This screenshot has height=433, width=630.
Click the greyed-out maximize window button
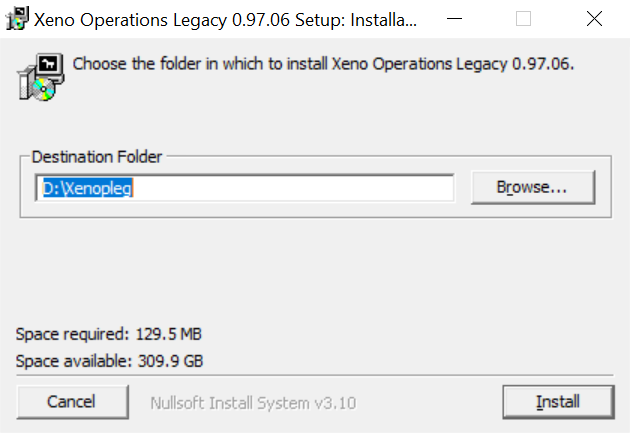524,18
